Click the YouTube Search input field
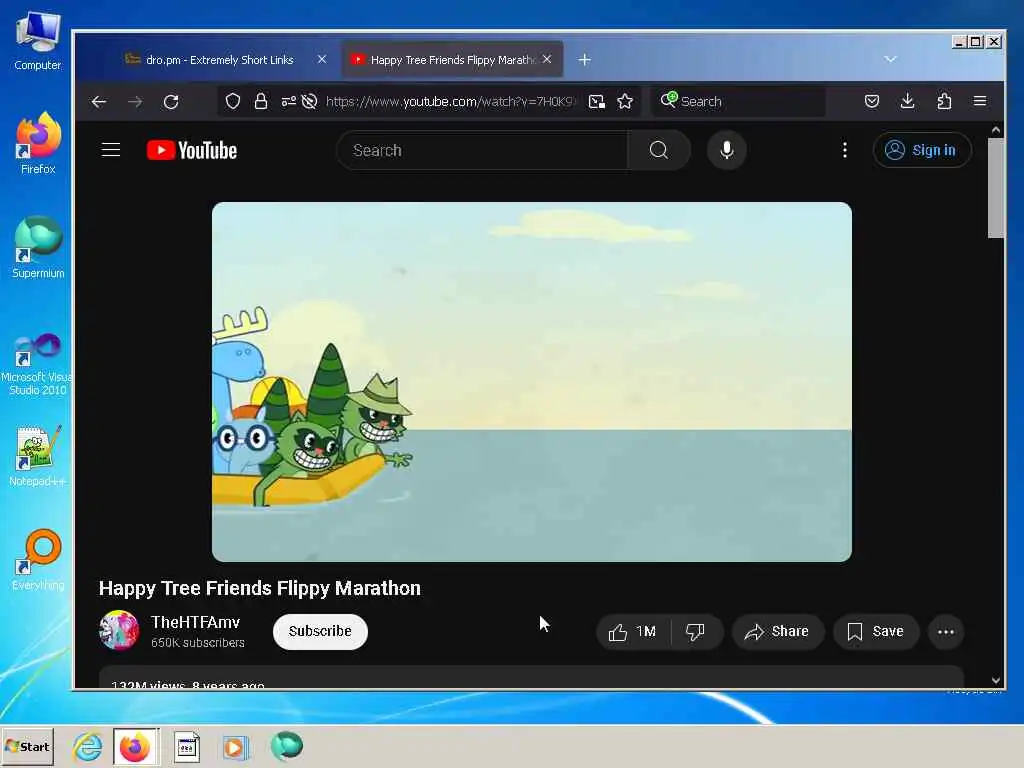Screen dimensions: 1024x768 click(483, 150)
